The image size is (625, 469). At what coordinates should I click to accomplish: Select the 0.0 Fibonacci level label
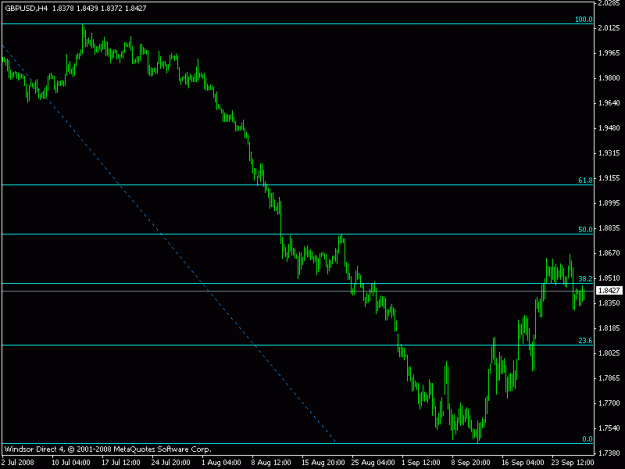587,439
